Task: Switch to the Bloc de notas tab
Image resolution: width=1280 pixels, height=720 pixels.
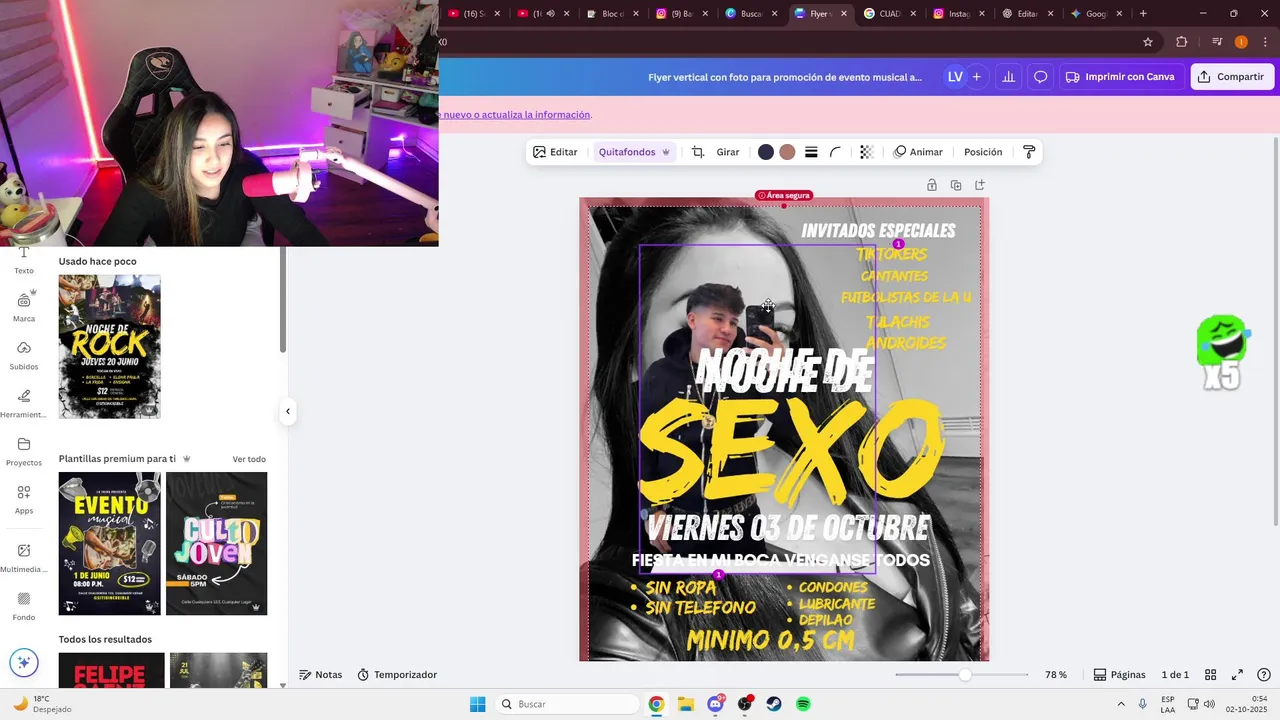Action: pyautogui.click(x=611, y=14)
